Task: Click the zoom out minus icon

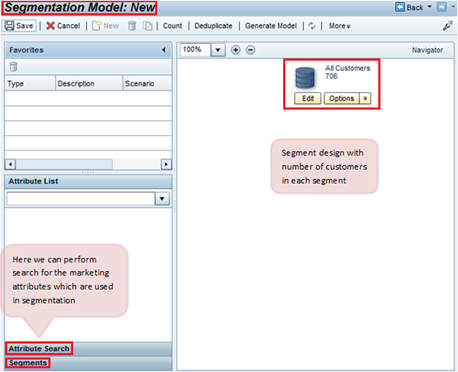Action: 250,50
